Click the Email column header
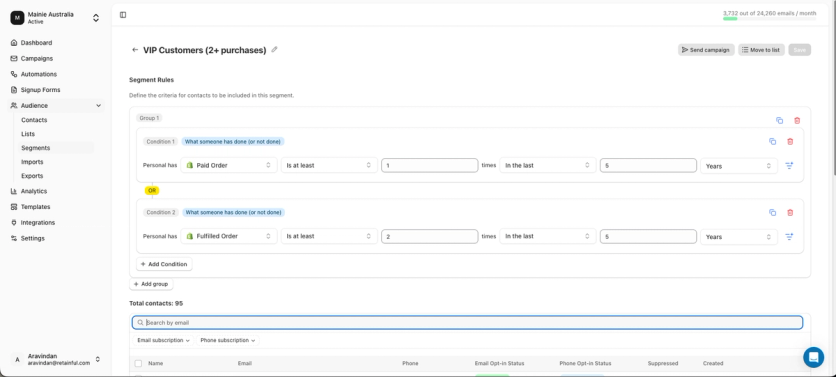This screenshot has width=836, height=377. coord(245,363)
